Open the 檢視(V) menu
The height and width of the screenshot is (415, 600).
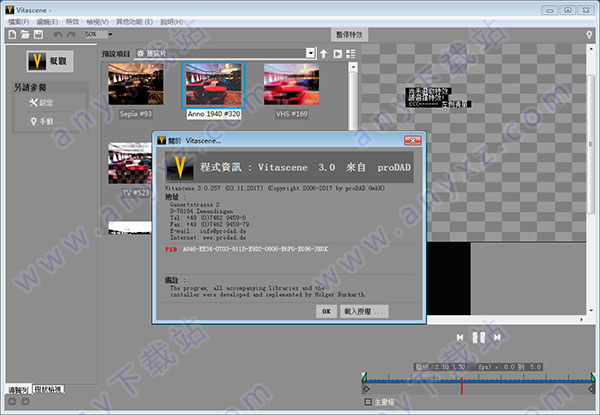(x=97, y=22)
